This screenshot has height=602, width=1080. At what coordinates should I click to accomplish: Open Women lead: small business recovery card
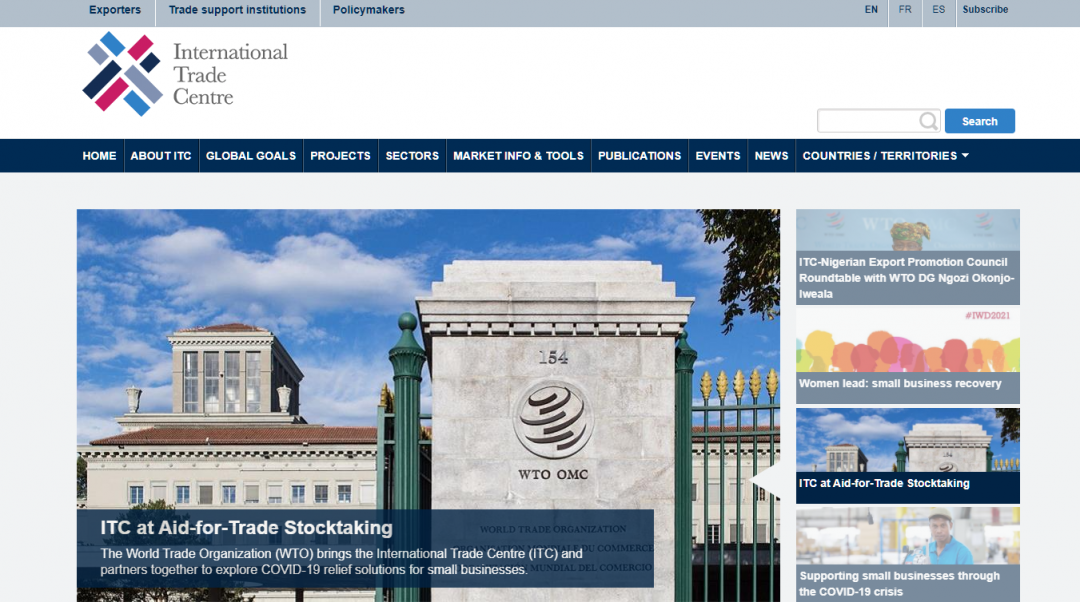tap(908, 356)
